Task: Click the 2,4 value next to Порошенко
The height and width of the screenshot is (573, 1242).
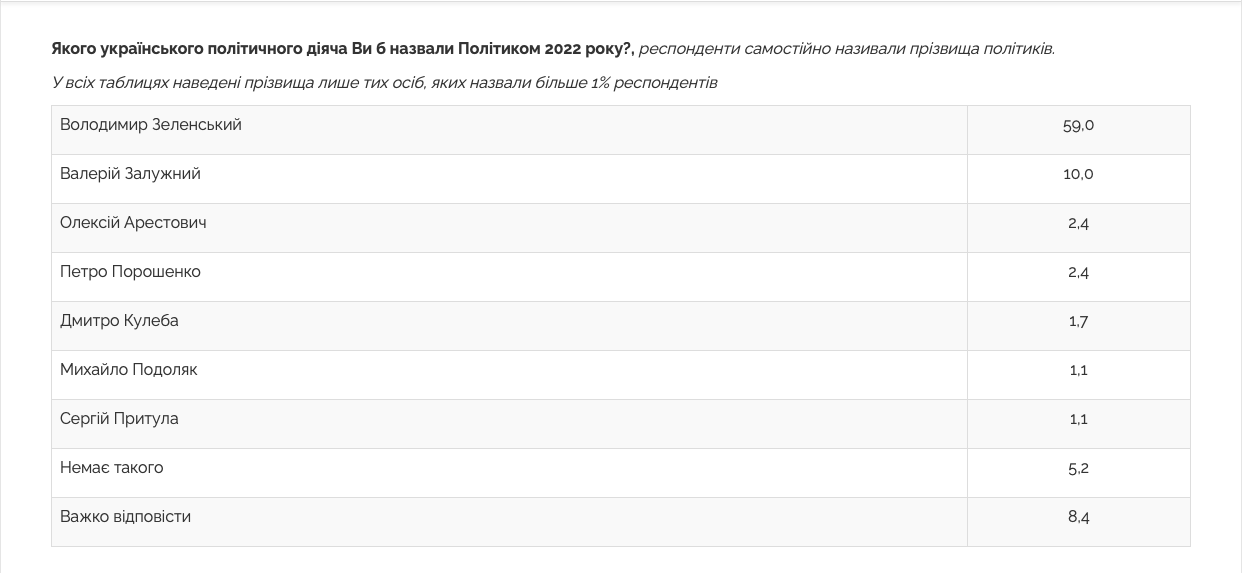Action: (1078, 272)
